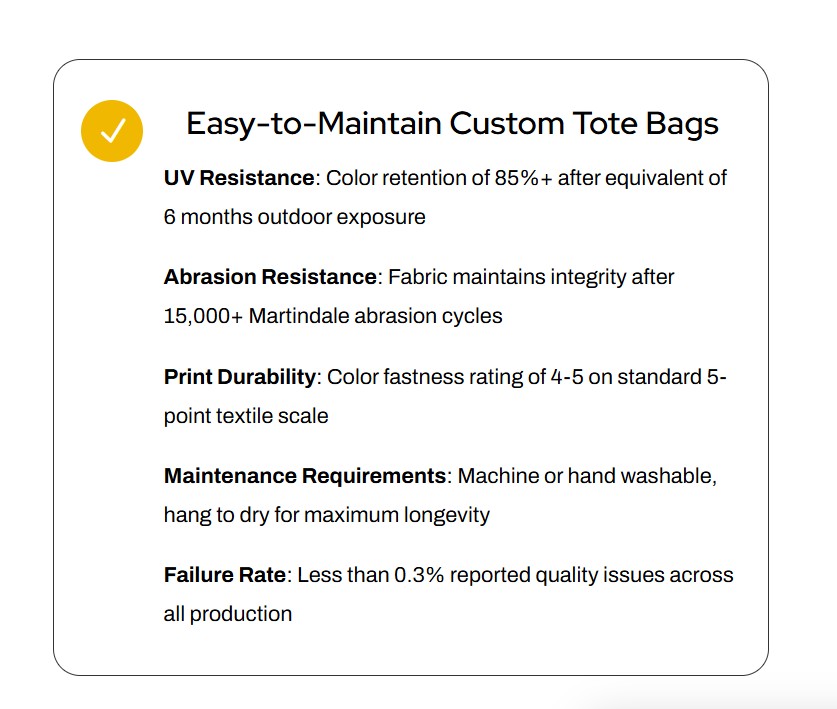The height and width of the screenshot is (709, 837).
Task: Click the word "Easy-to-Maintain" in the title
Action: click(x=313, y=124)
